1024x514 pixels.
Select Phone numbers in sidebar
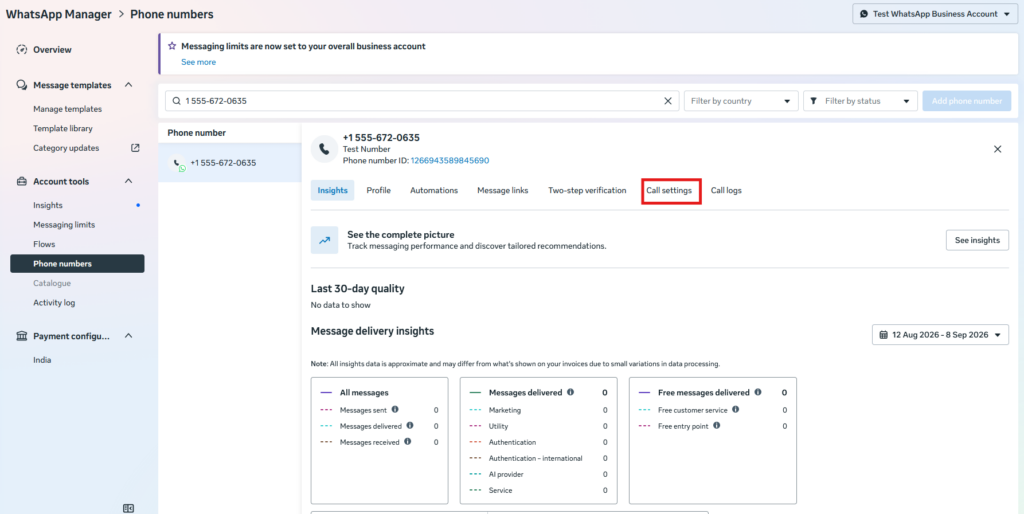77,264
